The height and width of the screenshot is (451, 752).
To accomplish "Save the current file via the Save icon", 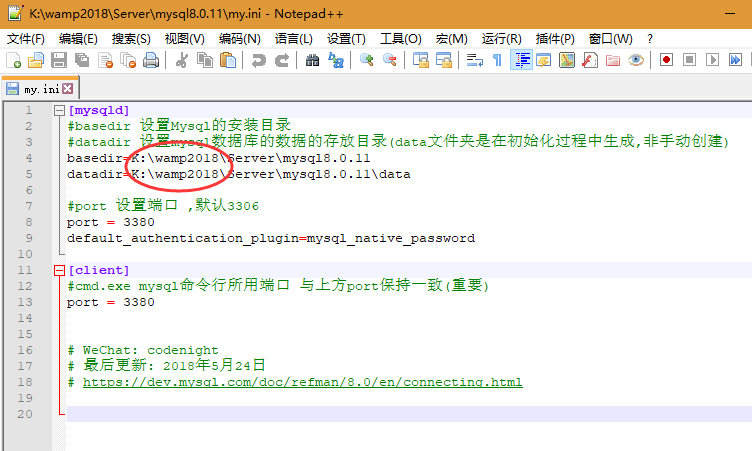I will 59,60.
